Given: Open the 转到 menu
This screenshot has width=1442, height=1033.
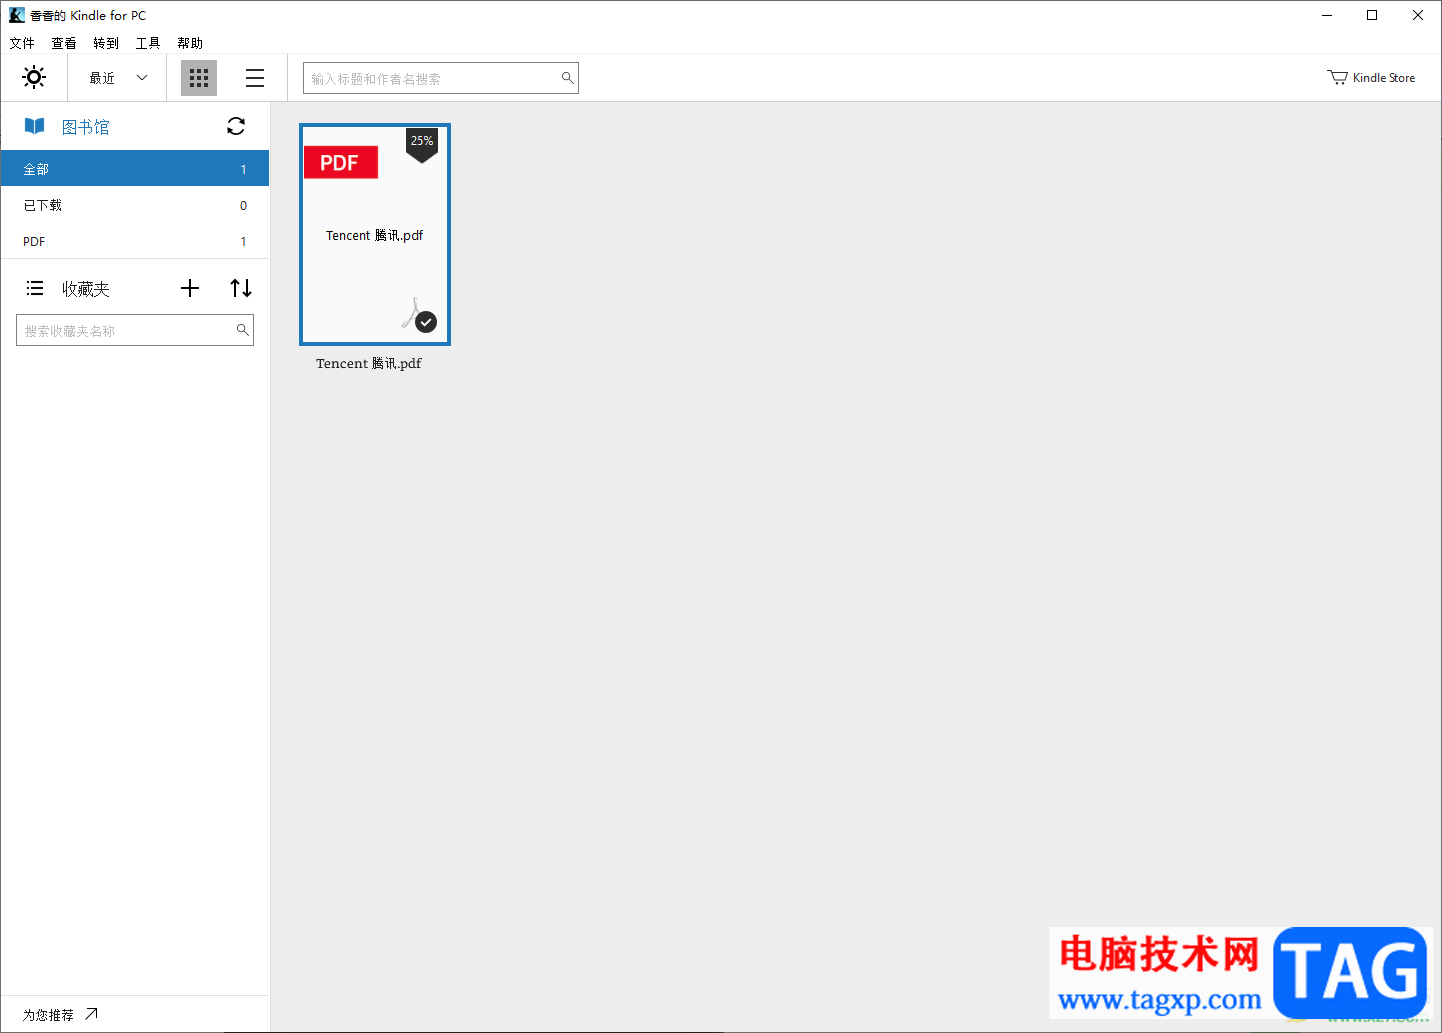Looking at the screenshot, I should (x=106, y=43).
